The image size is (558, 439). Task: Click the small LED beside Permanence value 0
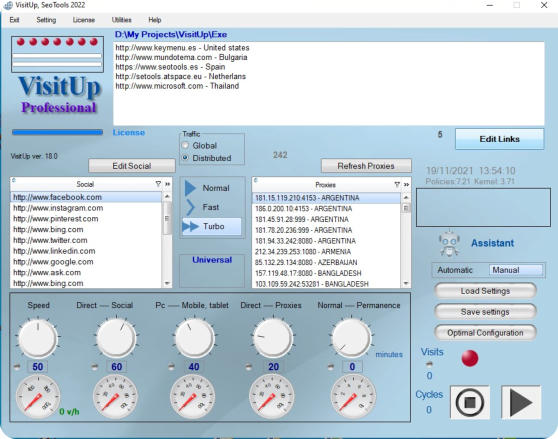coord(331,366)
